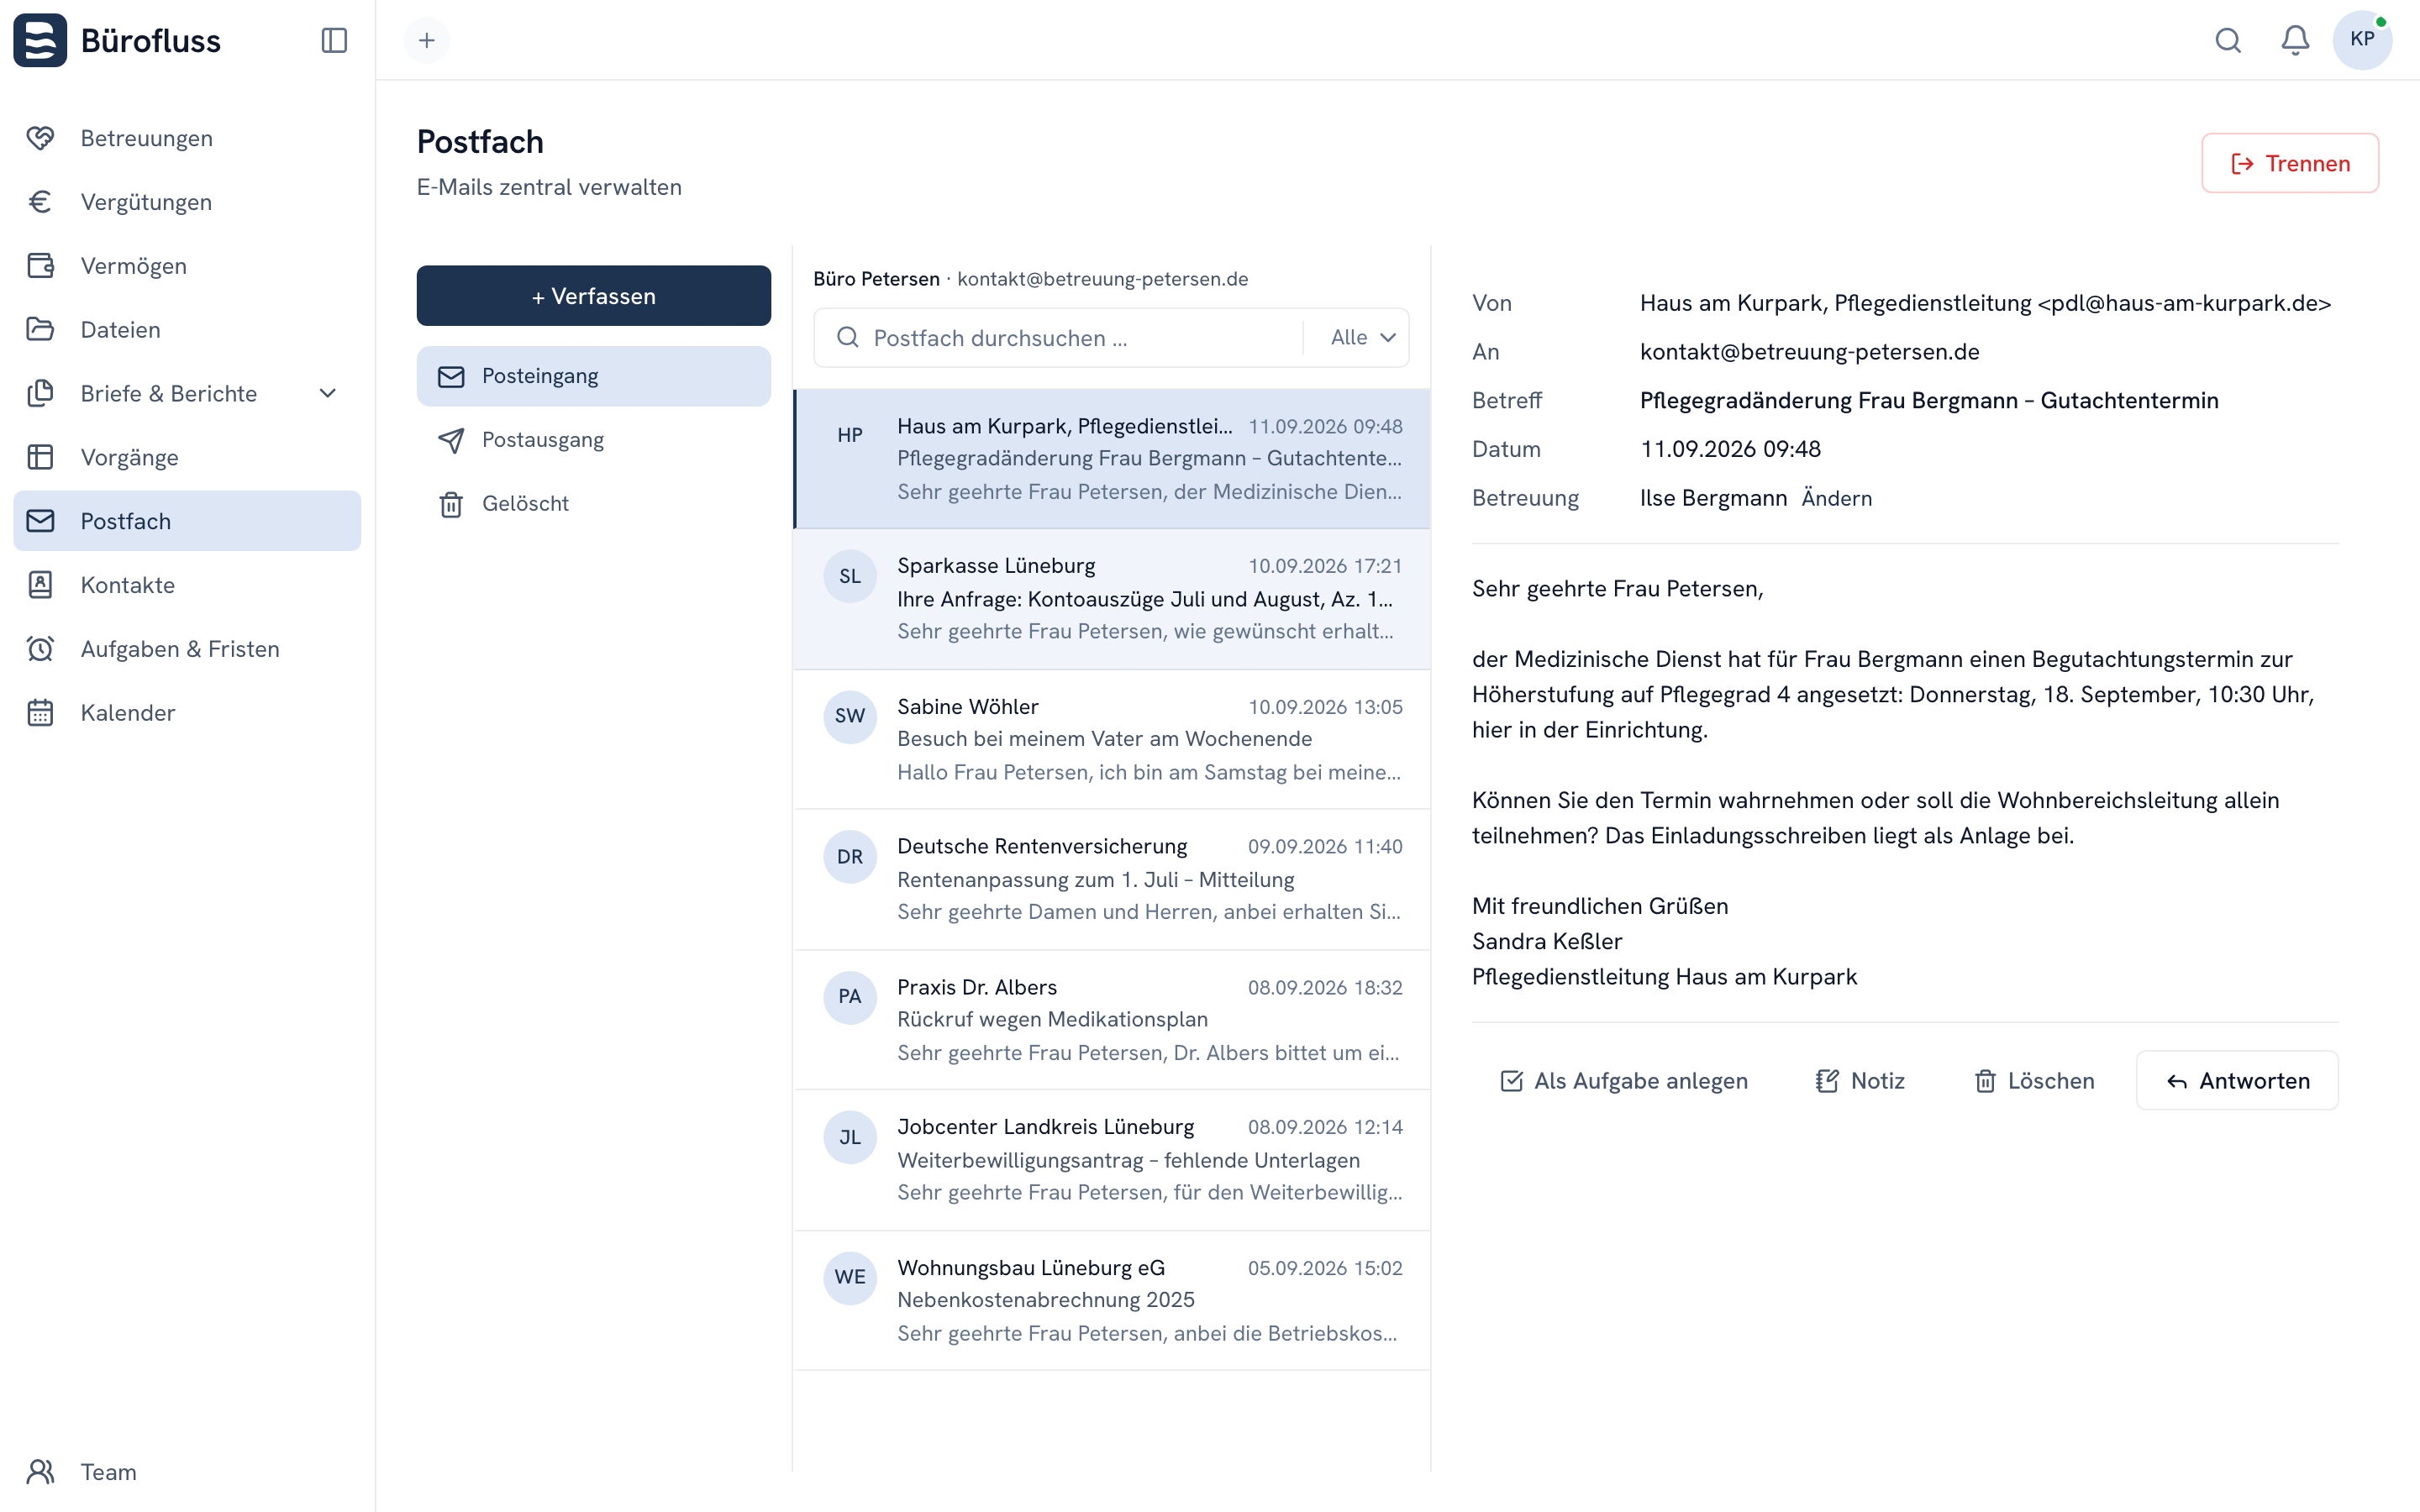Open search with the magnifier icon

(2228, 40)
